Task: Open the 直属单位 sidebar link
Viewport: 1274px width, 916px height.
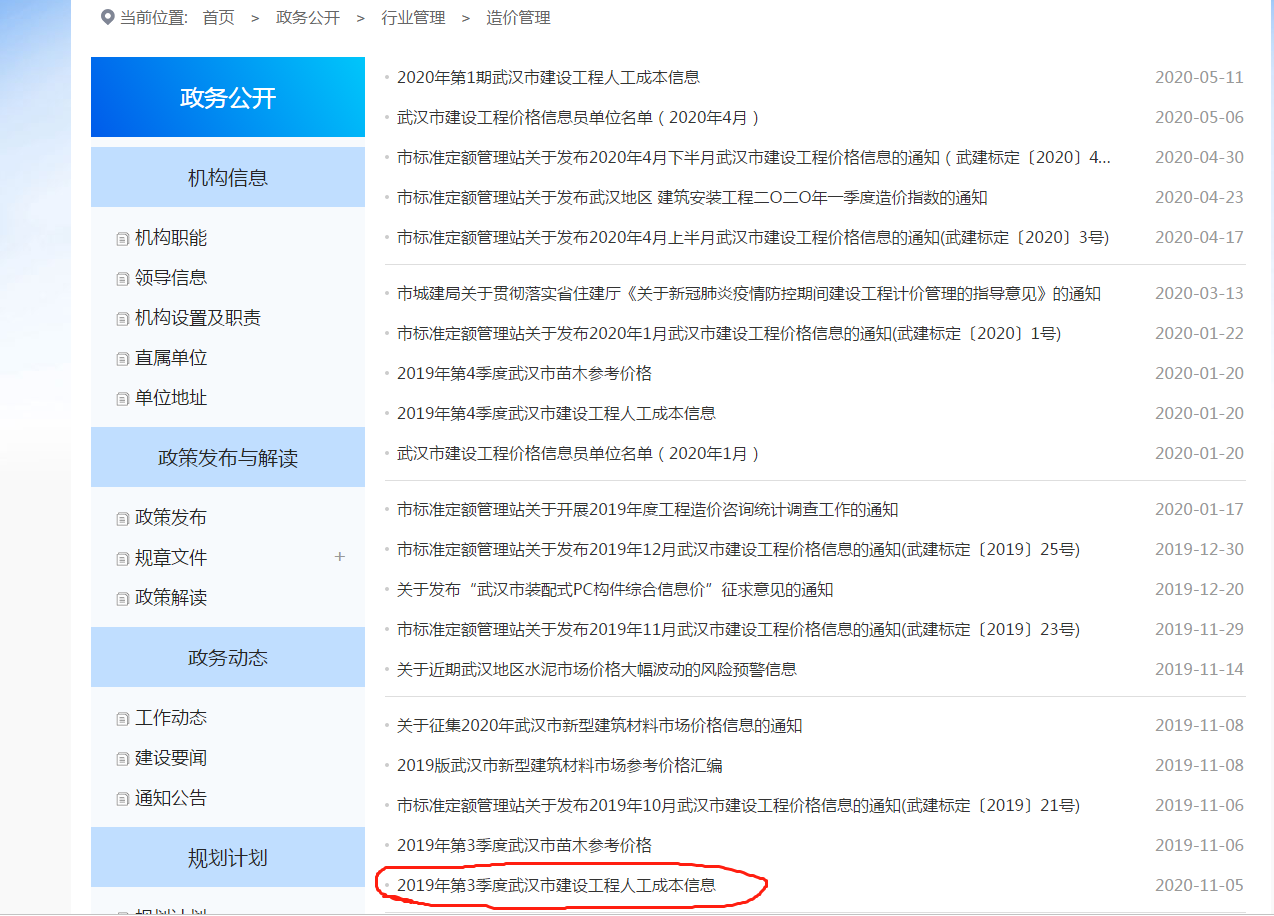Action: [x=171, y=358]
